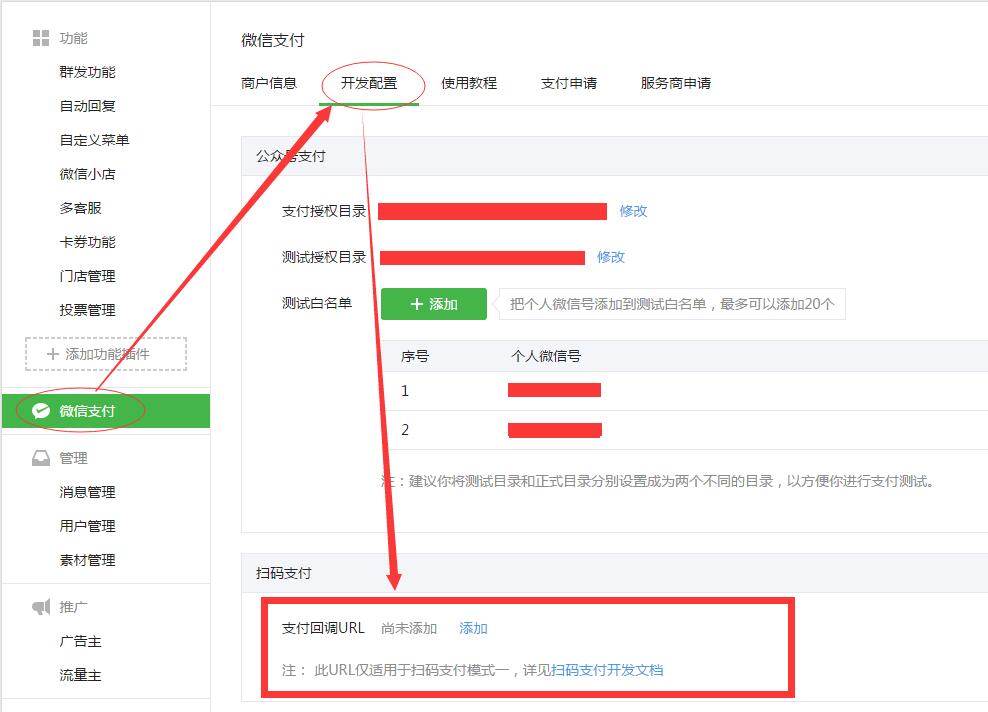This screenshot has height=712, width=988.
Task: Click the green 添加 whitelist button
Action: pos(434,304)
